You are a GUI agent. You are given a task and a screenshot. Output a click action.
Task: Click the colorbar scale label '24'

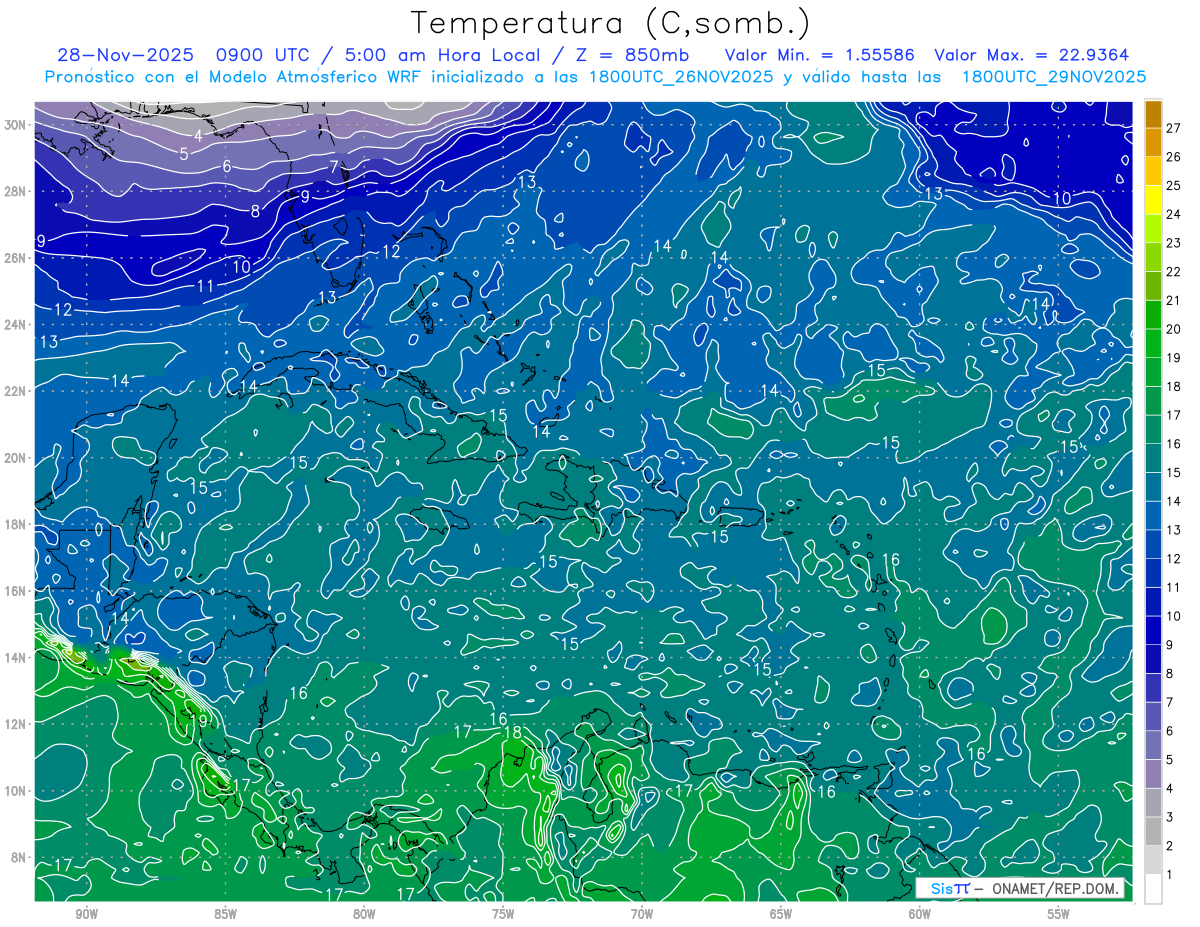point(1174,214)
